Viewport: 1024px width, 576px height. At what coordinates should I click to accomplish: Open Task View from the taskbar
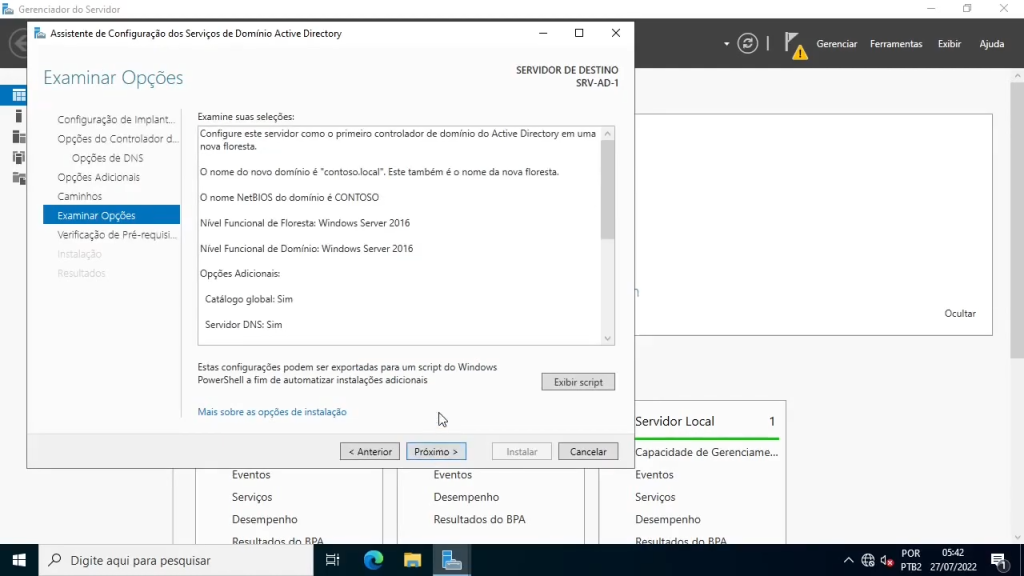point(332,560)
